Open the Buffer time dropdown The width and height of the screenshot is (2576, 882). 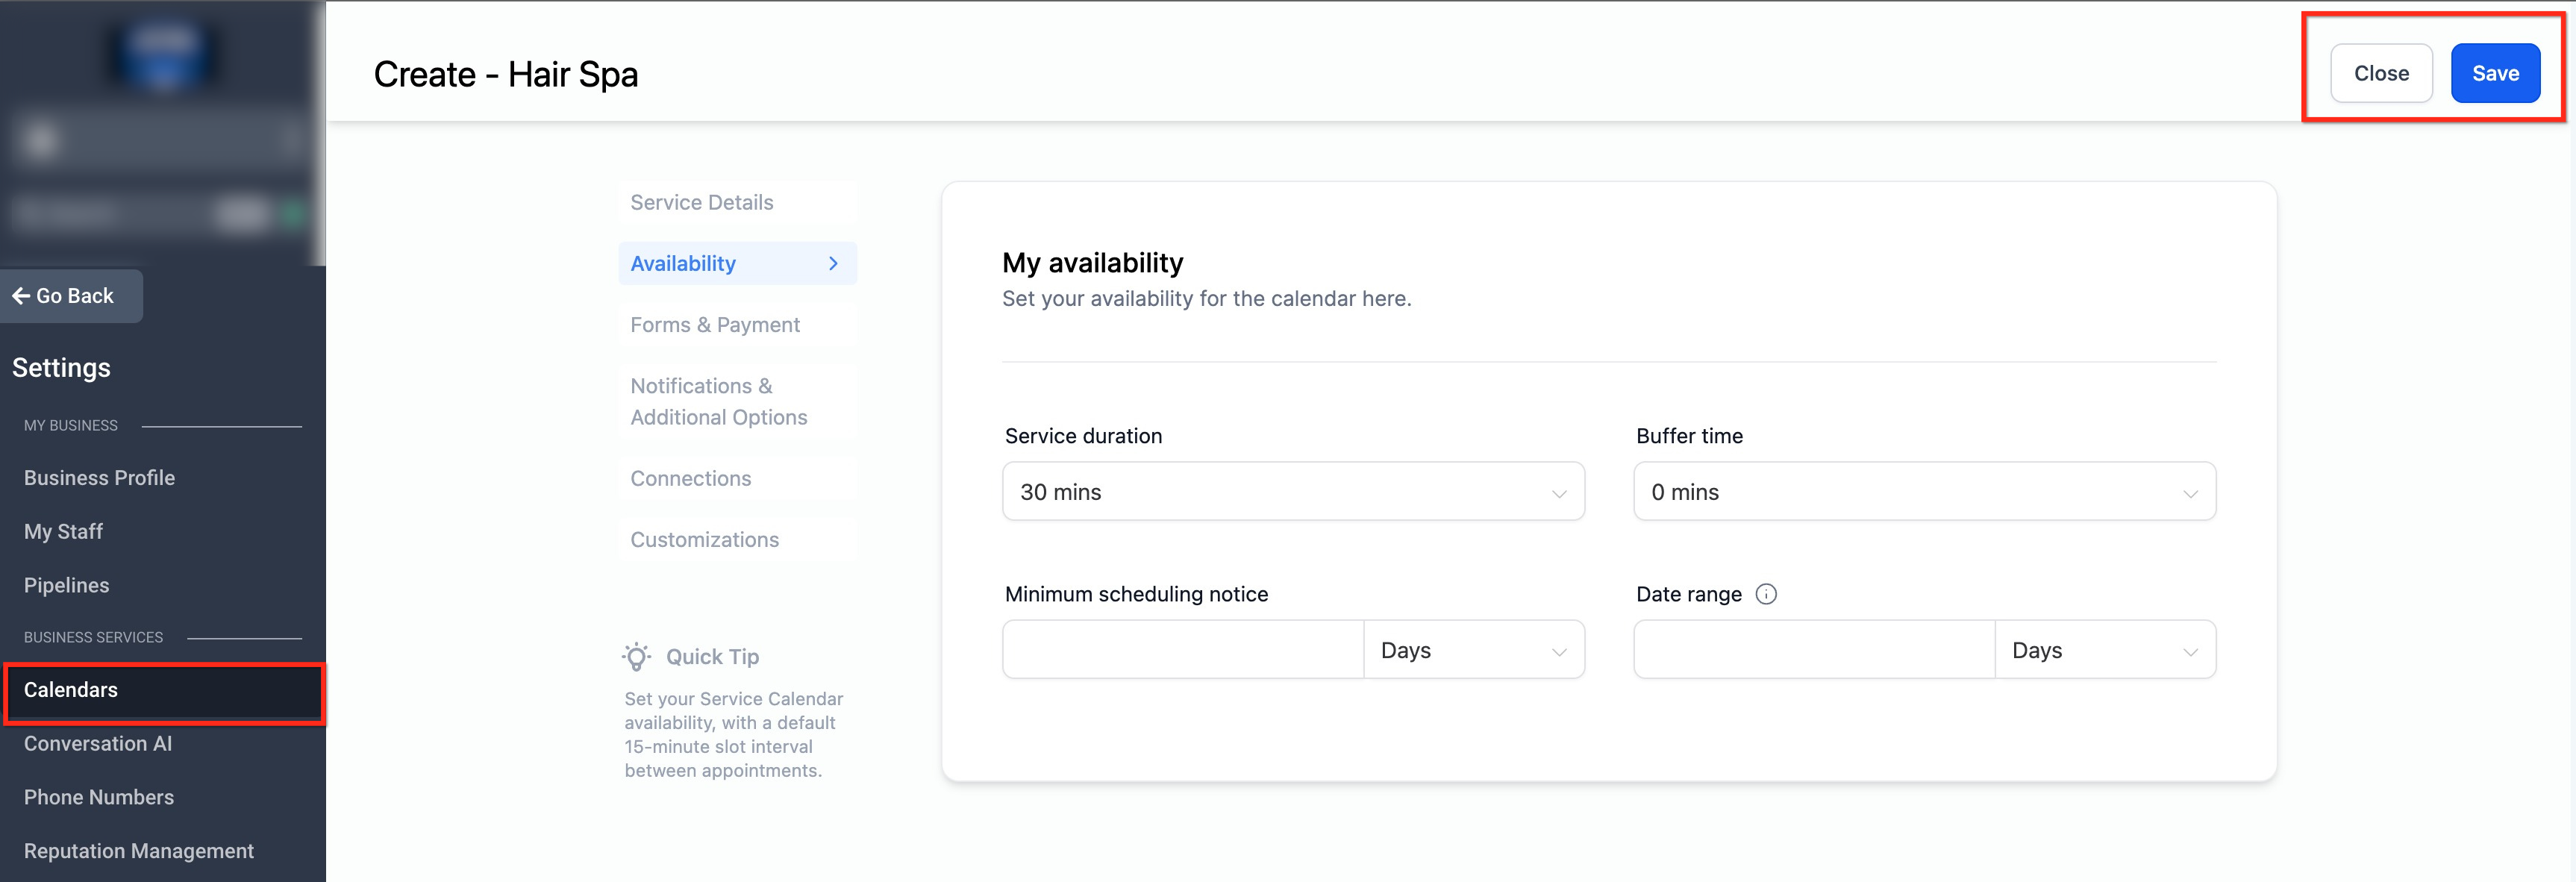1923,492
